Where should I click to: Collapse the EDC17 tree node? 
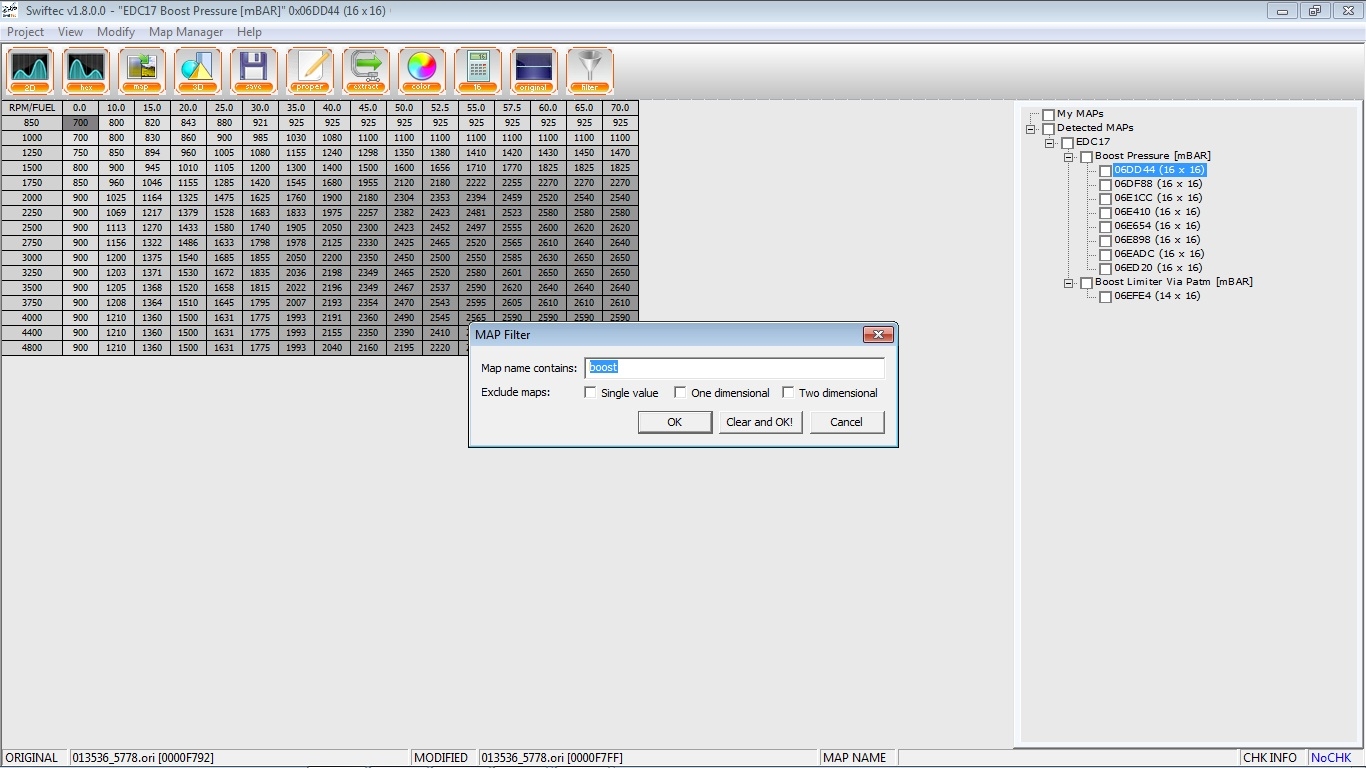1050,142
